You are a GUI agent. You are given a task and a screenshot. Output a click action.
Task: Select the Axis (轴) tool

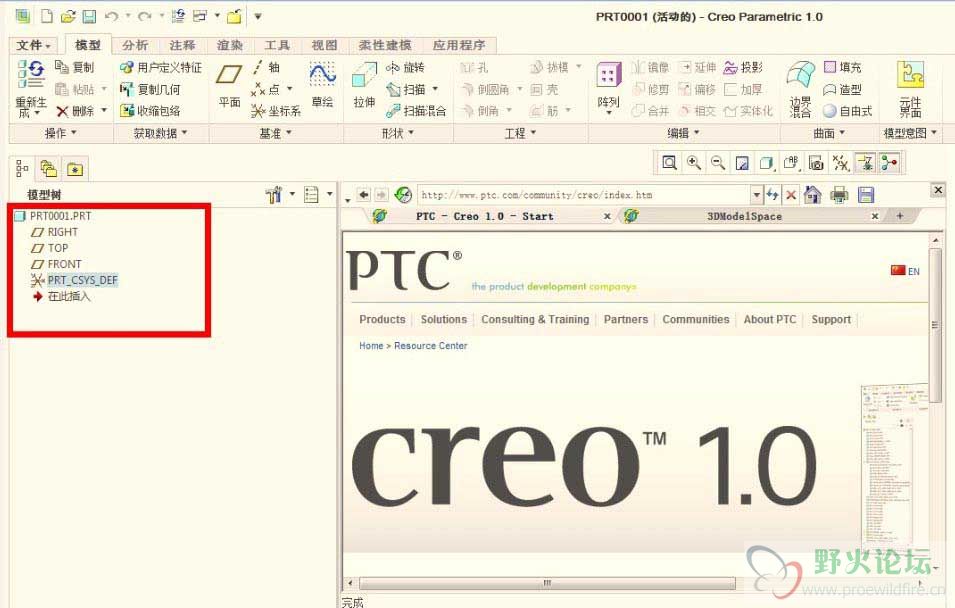click(267, 67)
